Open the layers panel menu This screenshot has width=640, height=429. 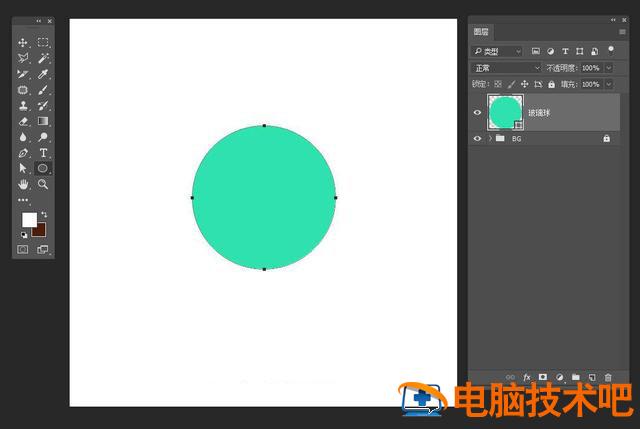(622, 32)
